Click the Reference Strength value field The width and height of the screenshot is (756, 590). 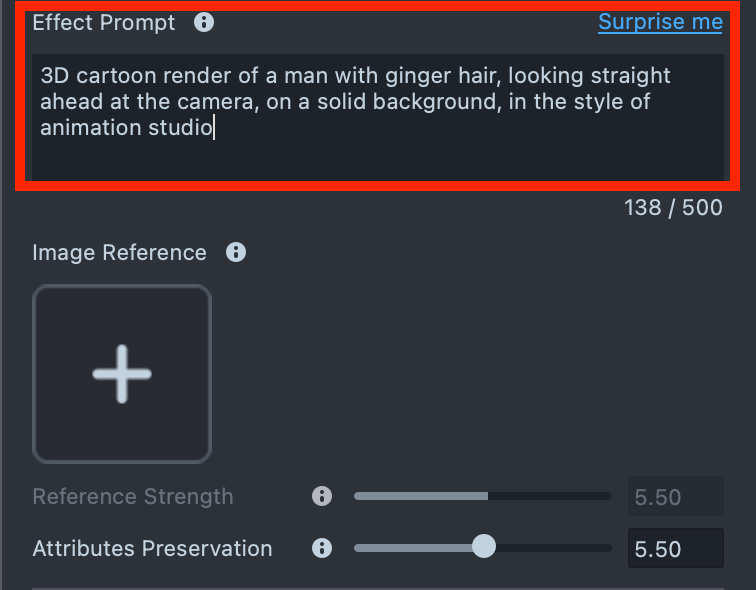pyautogui.click(x=674, y=497)
